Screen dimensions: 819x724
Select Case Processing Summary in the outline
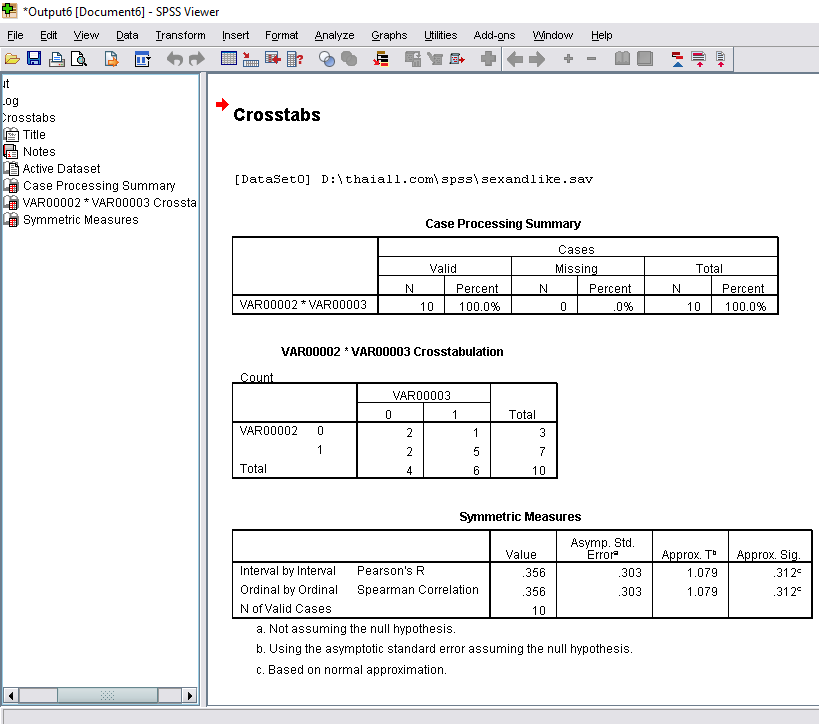(x=98, y=186)
